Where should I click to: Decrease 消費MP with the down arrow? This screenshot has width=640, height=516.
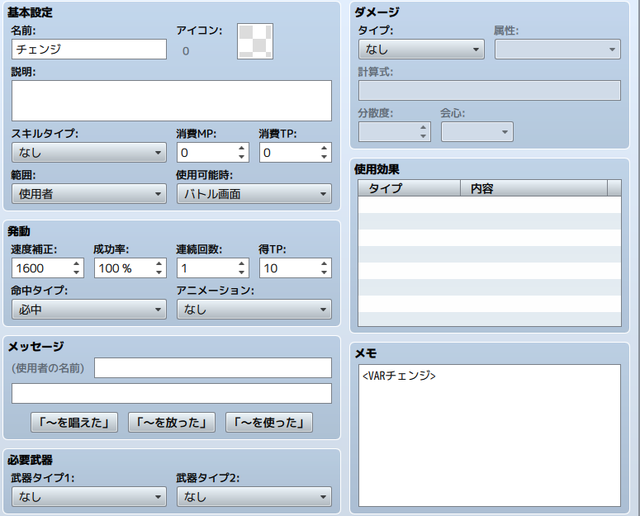(242, 157)
